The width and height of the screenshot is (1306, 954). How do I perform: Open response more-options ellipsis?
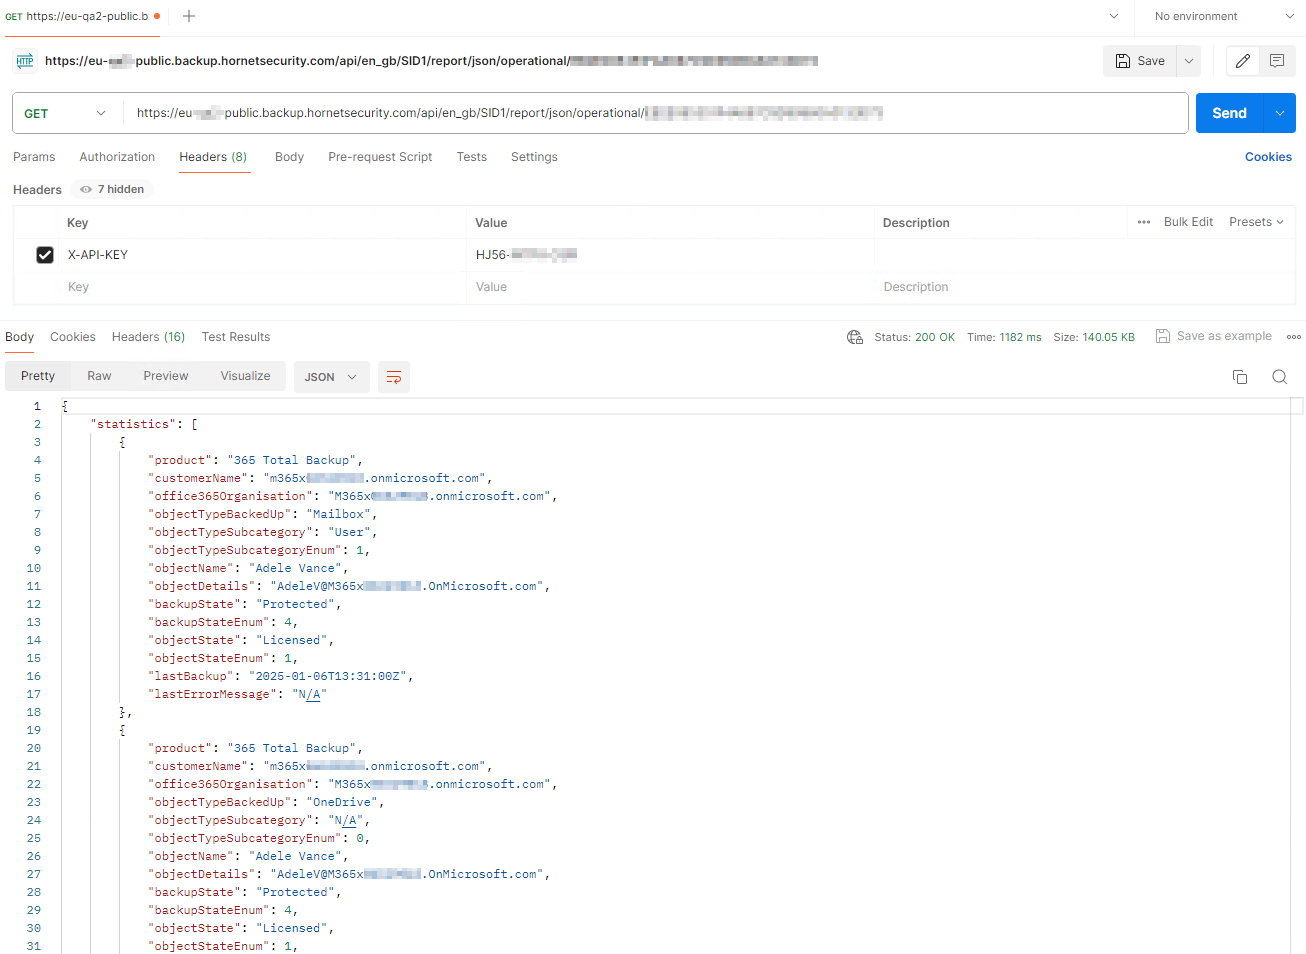point(1294,337)
